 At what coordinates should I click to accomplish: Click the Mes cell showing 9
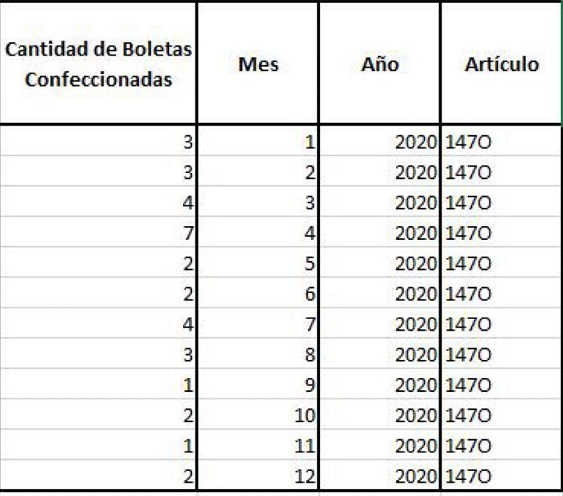(x=258, y=384)
